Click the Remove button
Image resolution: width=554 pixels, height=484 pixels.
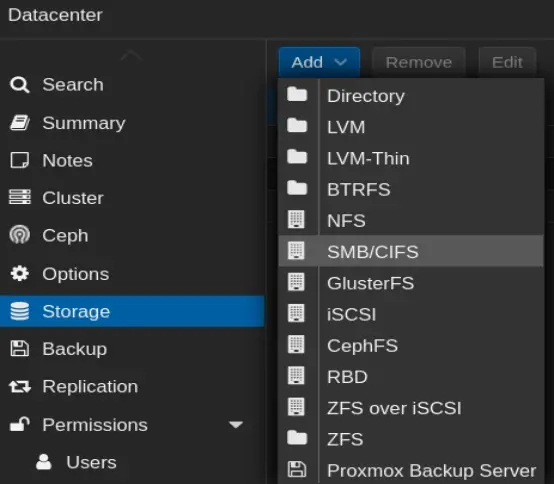coord(419,63)
